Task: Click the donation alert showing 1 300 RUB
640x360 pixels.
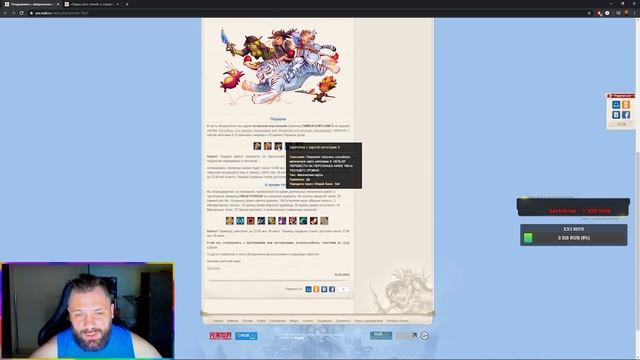Action: tap(573, 207)
